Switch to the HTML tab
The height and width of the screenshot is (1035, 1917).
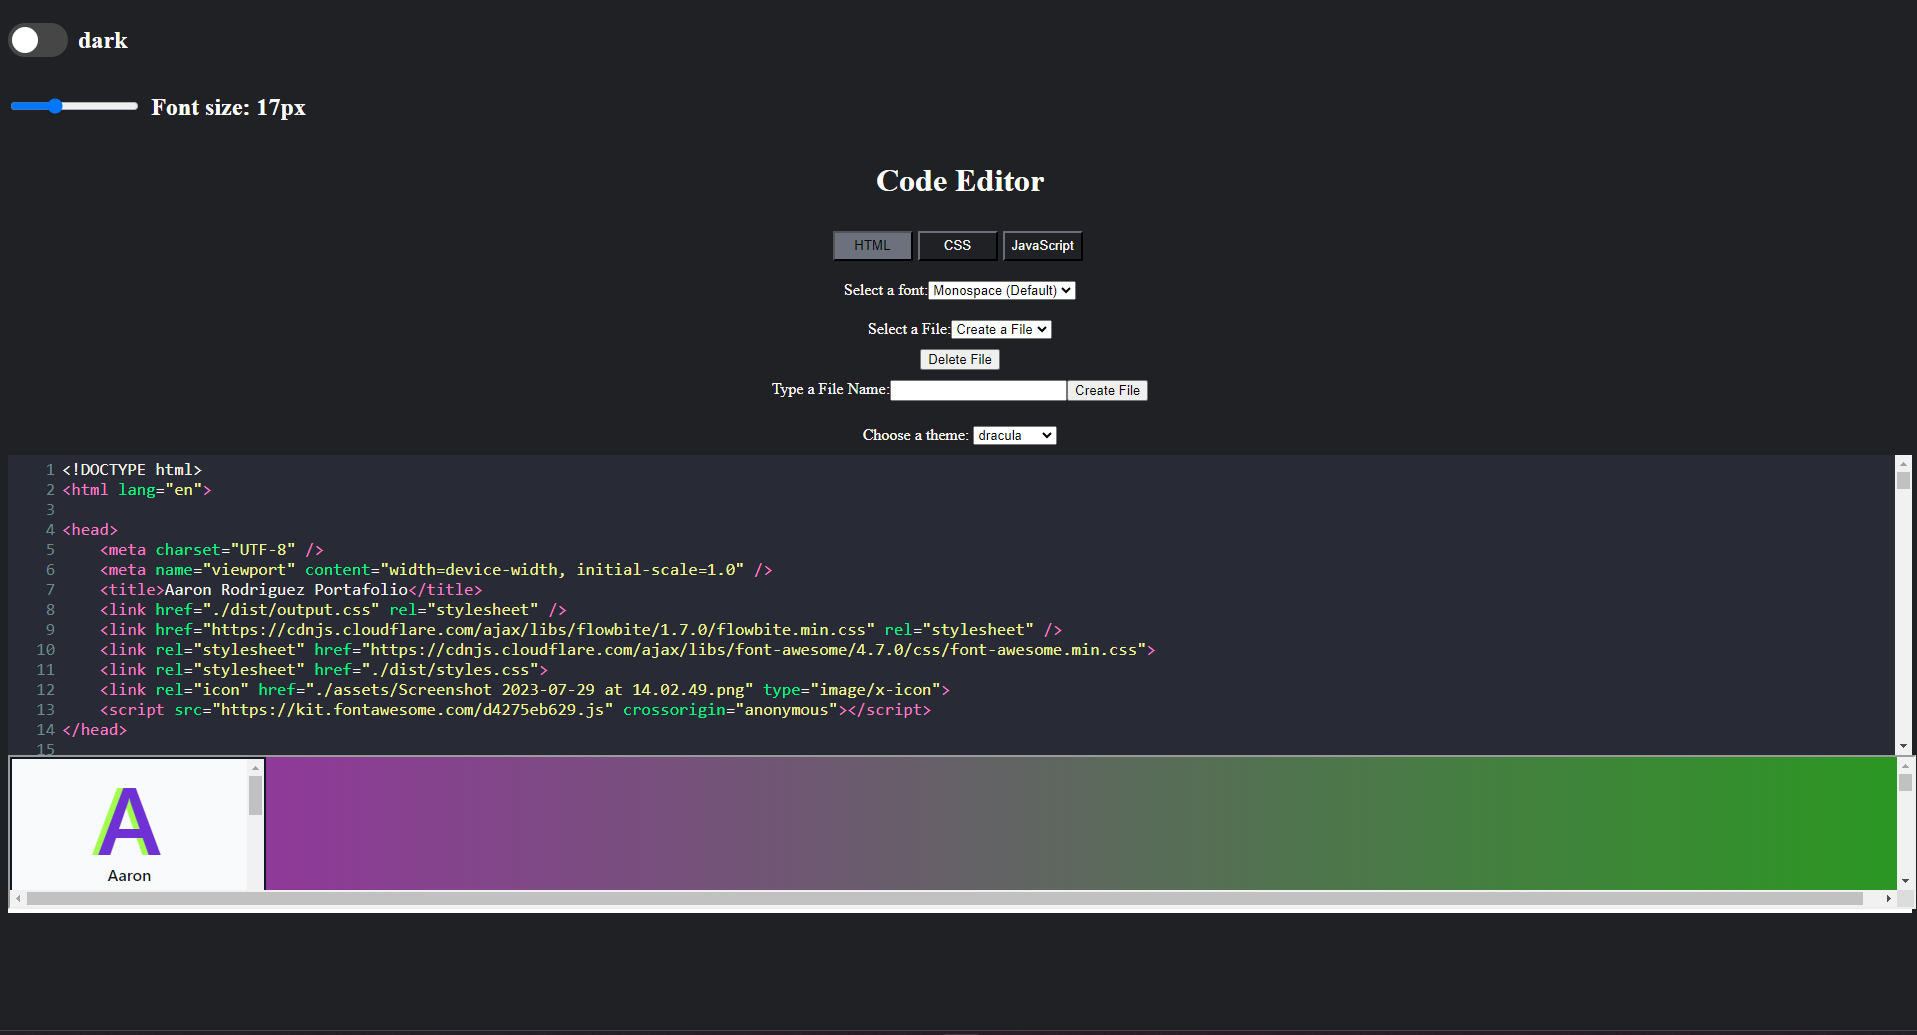point(872,246)
